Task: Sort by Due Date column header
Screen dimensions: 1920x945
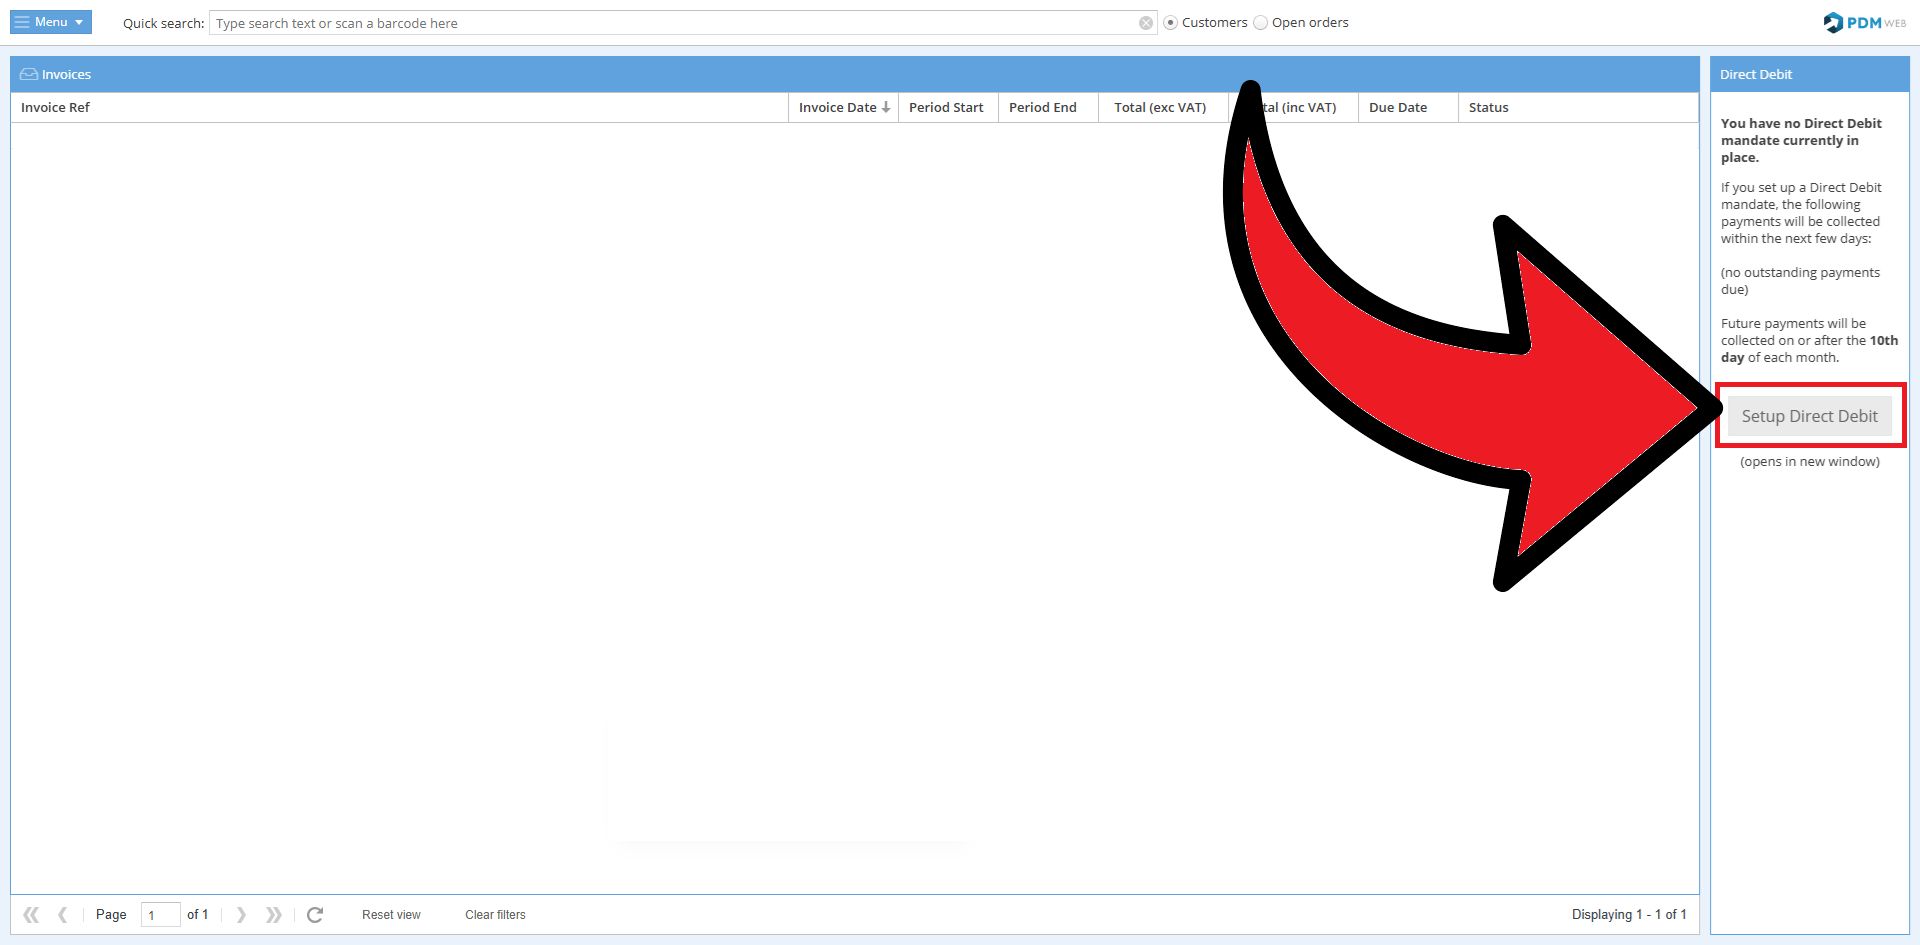Action: (x=1397, y=108)
